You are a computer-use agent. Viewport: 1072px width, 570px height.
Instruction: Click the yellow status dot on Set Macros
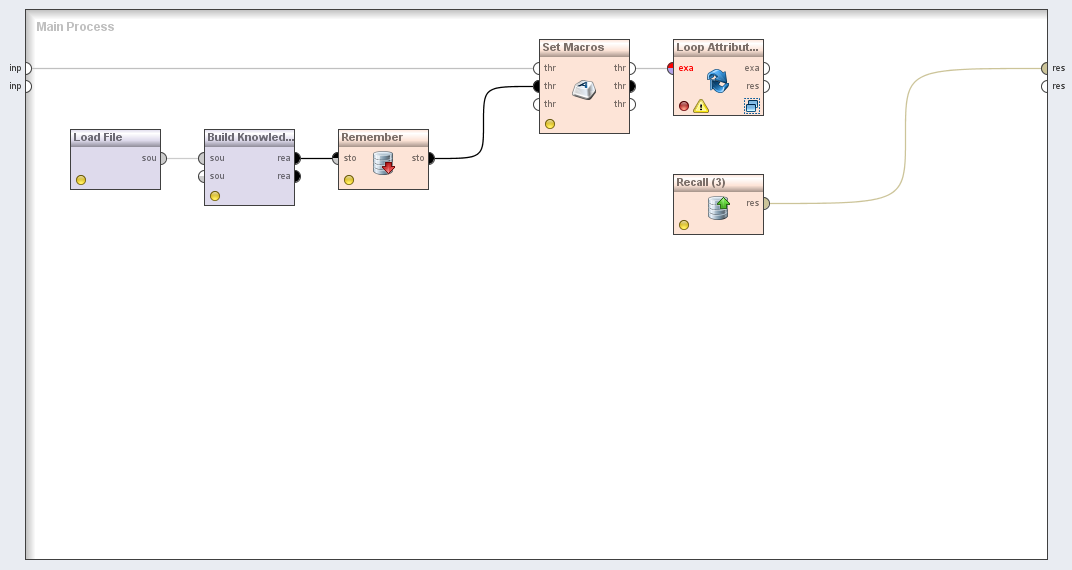(x=550, y=124)
